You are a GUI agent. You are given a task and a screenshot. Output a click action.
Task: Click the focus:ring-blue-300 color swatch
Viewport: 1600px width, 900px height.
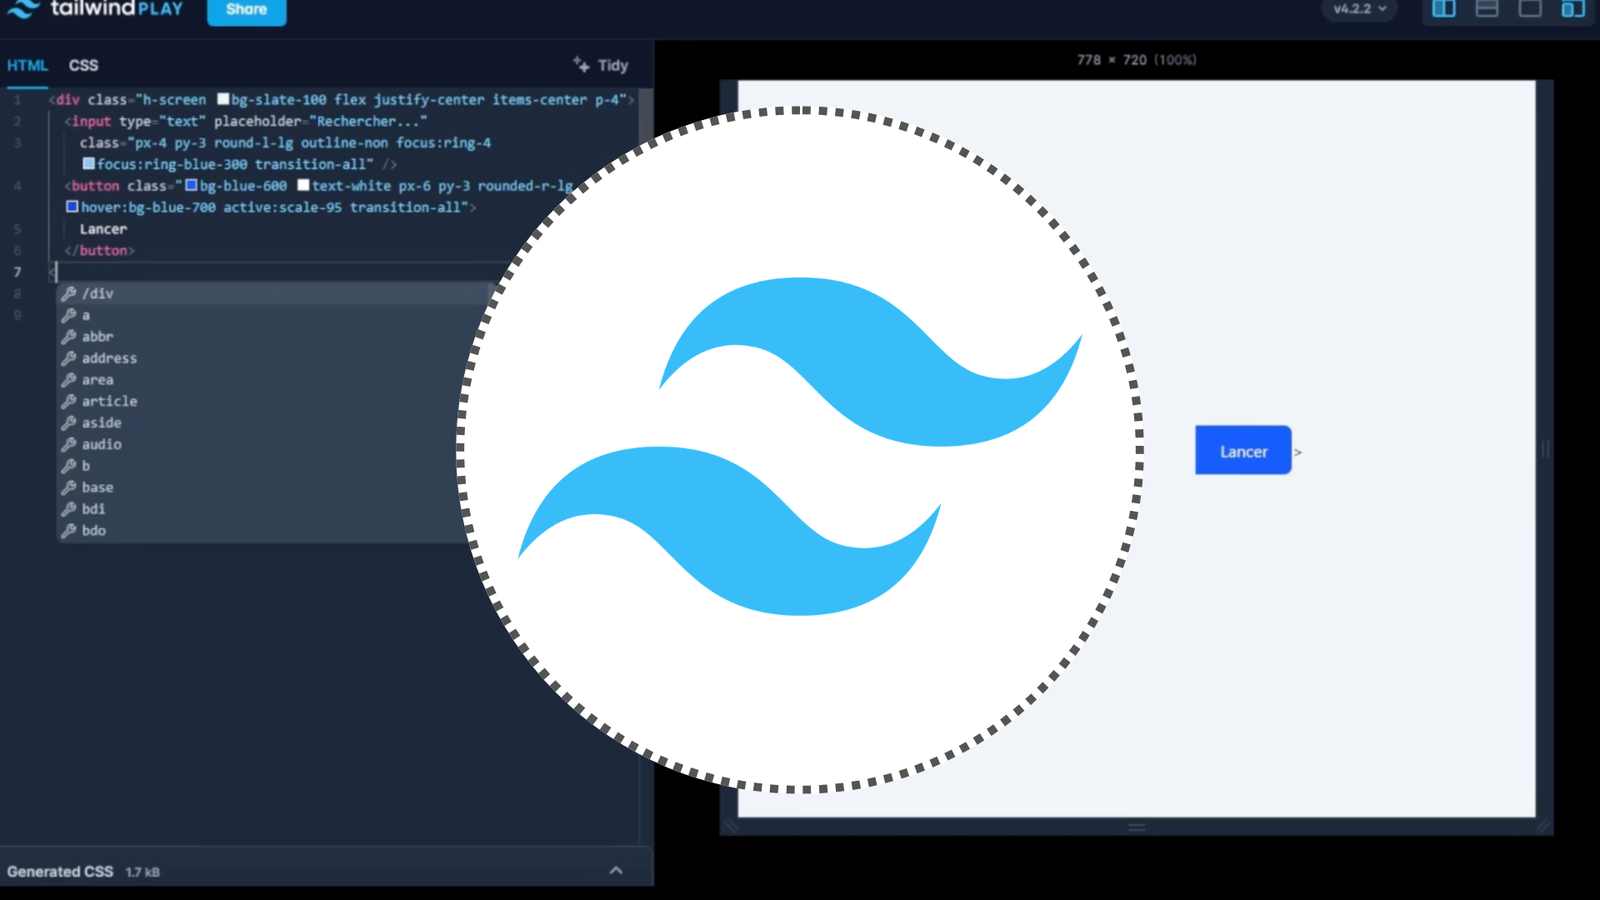[x=88, y=163]
